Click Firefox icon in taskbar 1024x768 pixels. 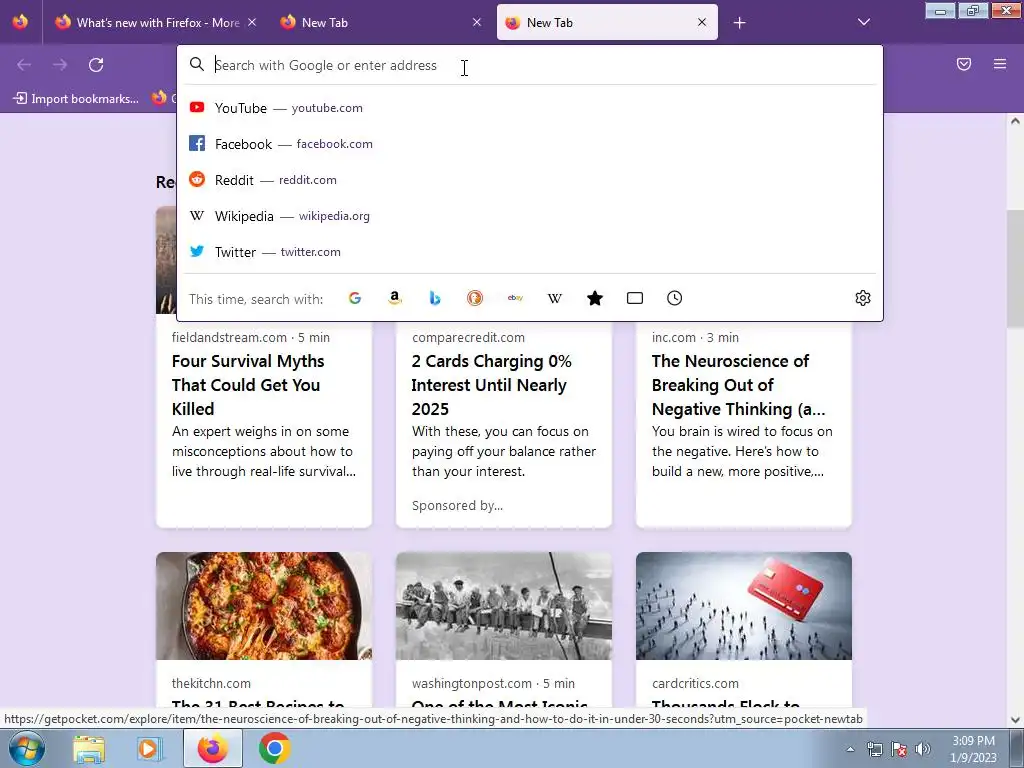pos(213,749)
